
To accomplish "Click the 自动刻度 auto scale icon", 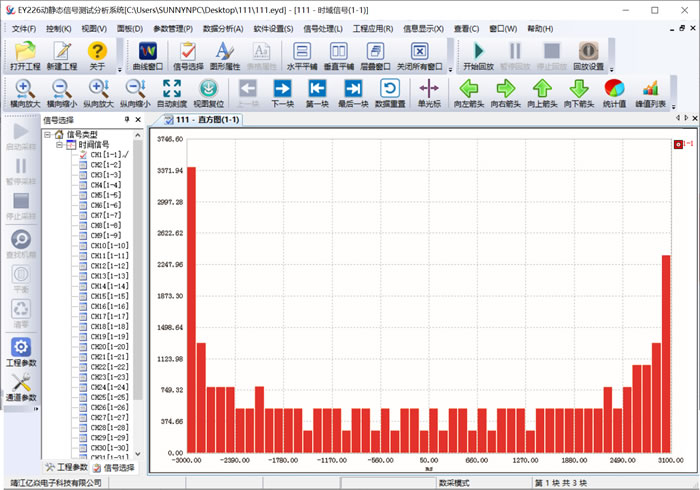I will tap(171, 94).
